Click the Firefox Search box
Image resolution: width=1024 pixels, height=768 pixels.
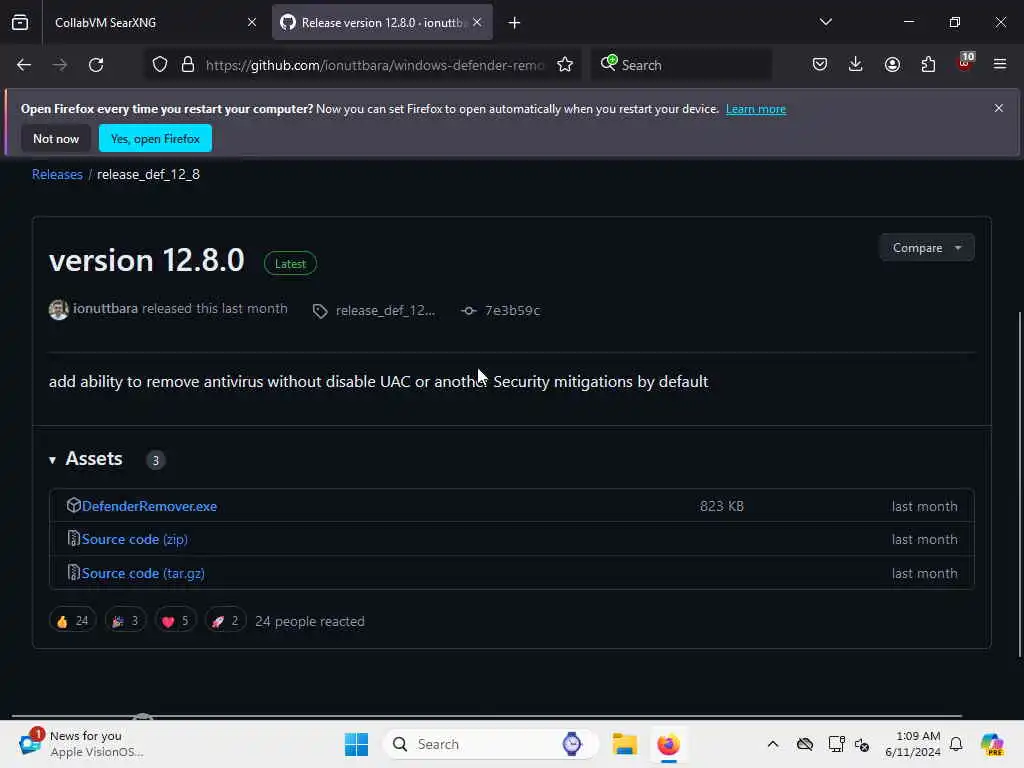[x=682, y=65]
